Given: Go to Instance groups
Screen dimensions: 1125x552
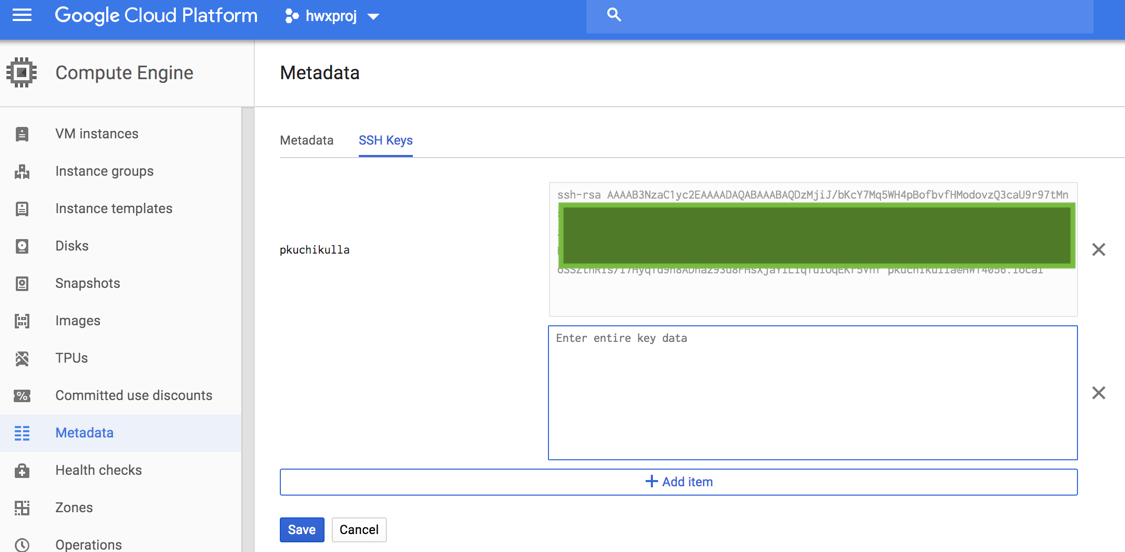Looking at the screenshot, I should click(x=104, y=172).
